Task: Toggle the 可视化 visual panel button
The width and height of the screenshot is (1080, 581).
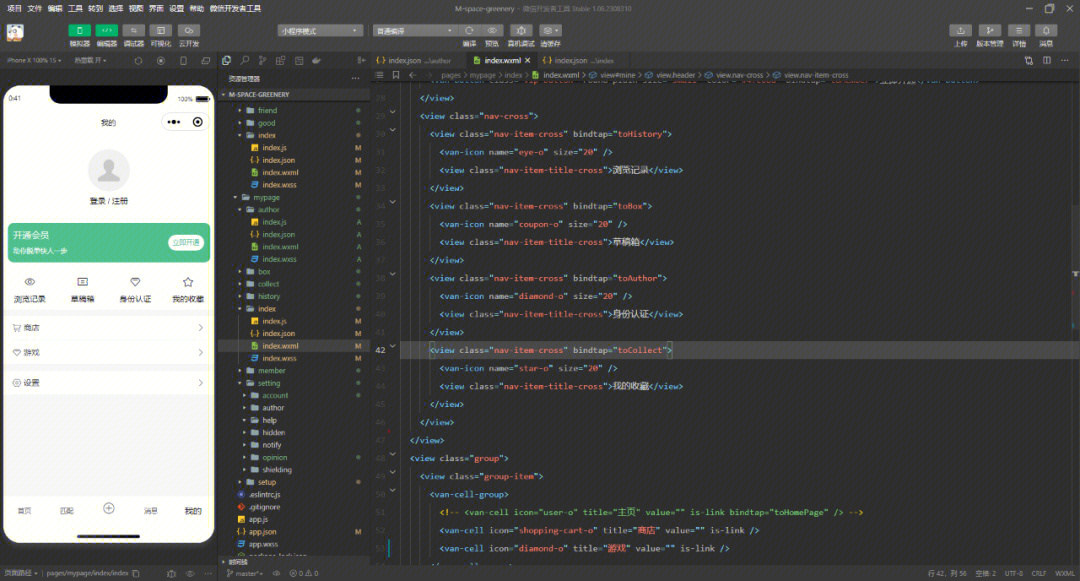Action: (160, 30)
